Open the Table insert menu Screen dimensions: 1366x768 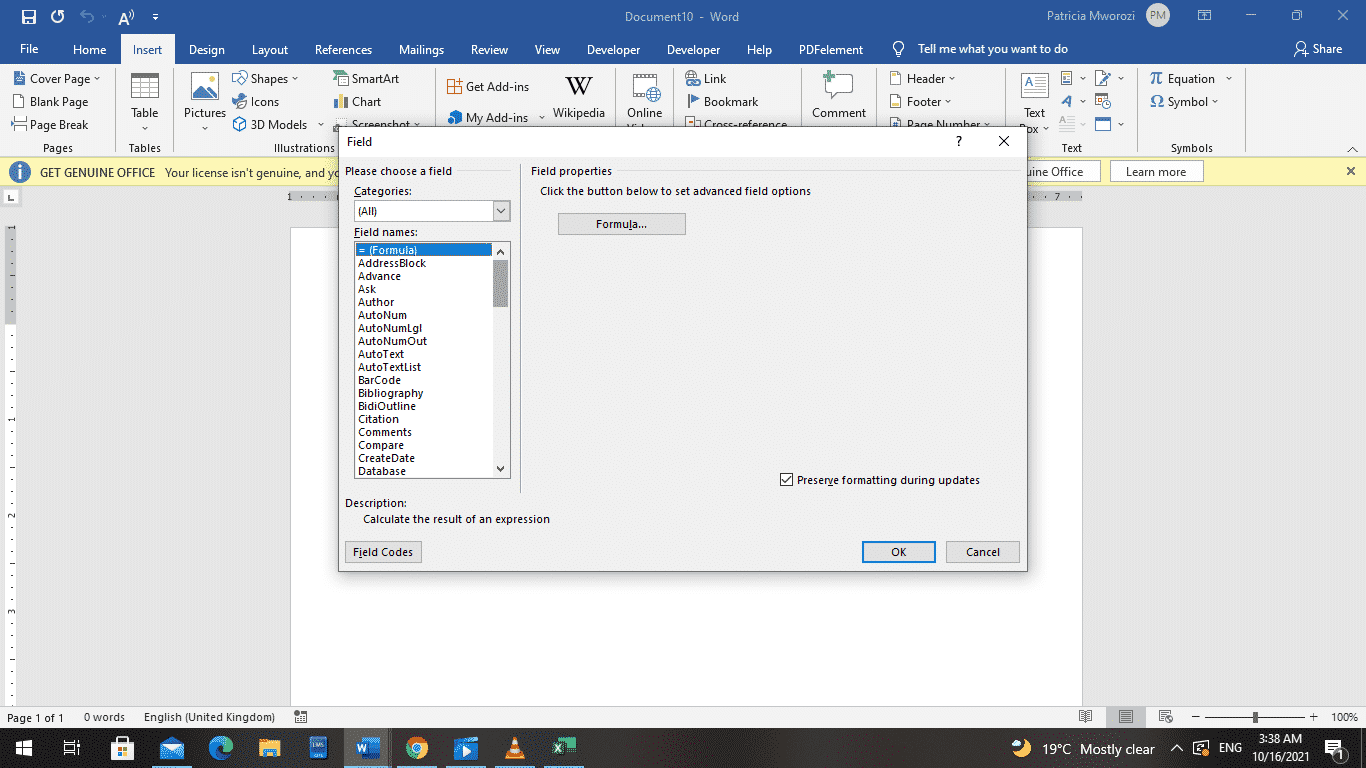[x=145, y=103]
